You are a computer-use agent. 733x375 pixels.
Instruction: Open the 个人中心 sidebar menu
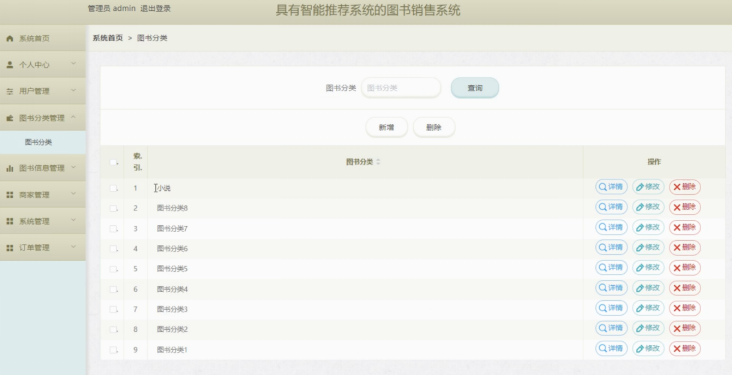coord(43,65)
